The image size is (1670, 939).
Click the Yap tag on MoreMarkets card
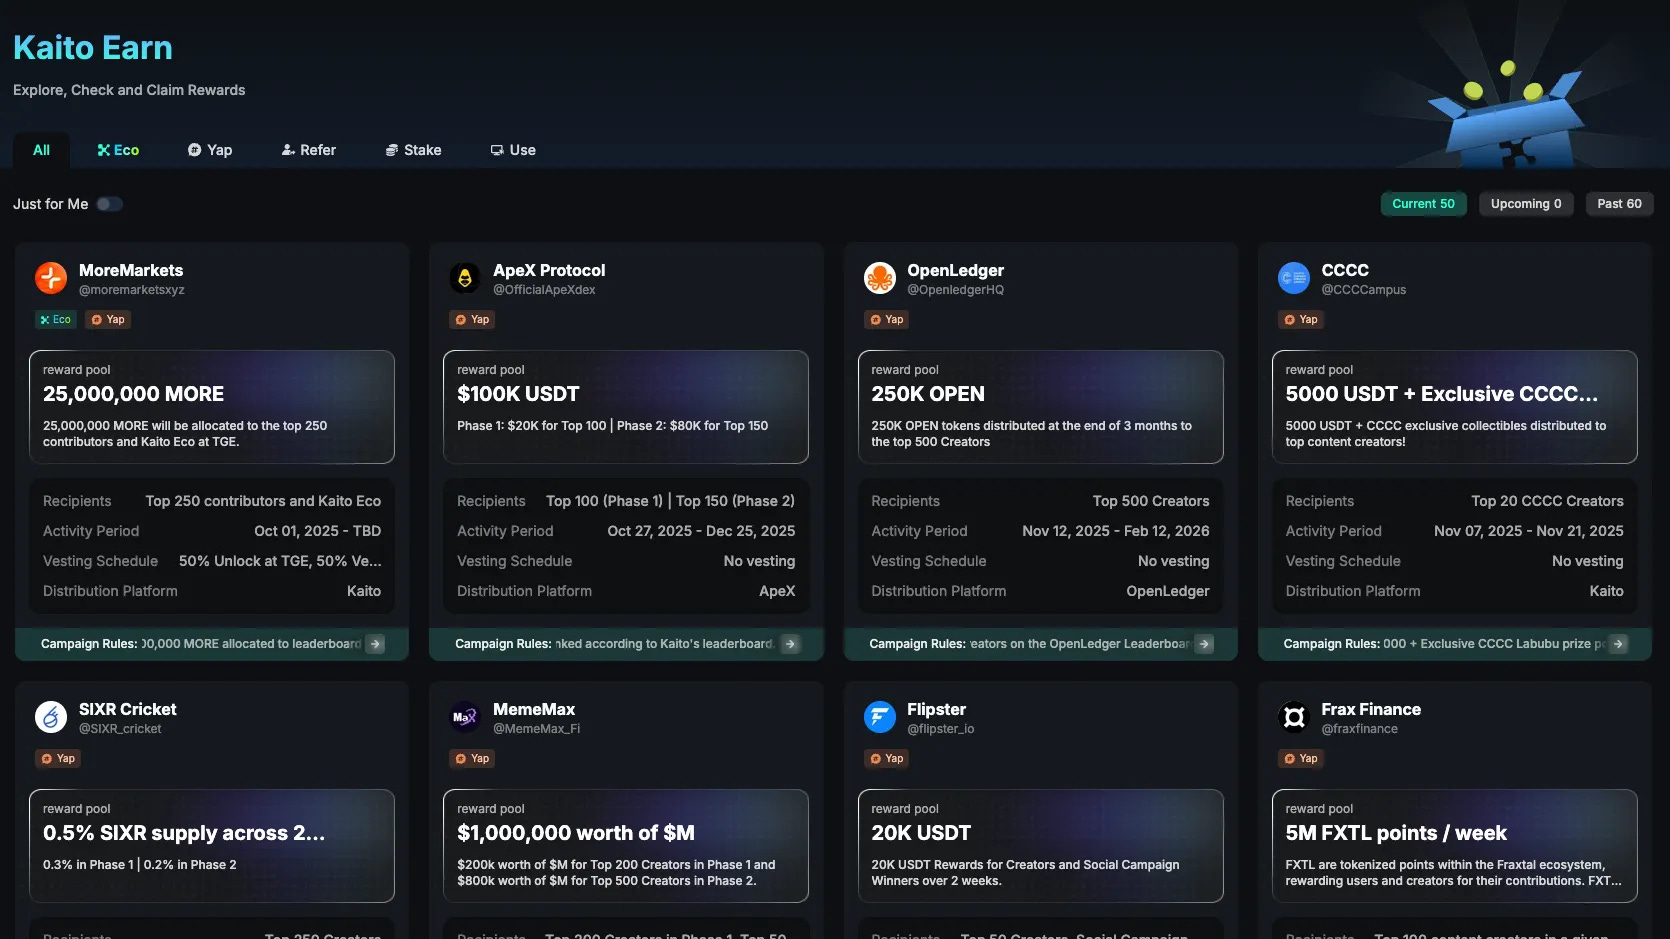pyautogui.click(x=108, y=320)
